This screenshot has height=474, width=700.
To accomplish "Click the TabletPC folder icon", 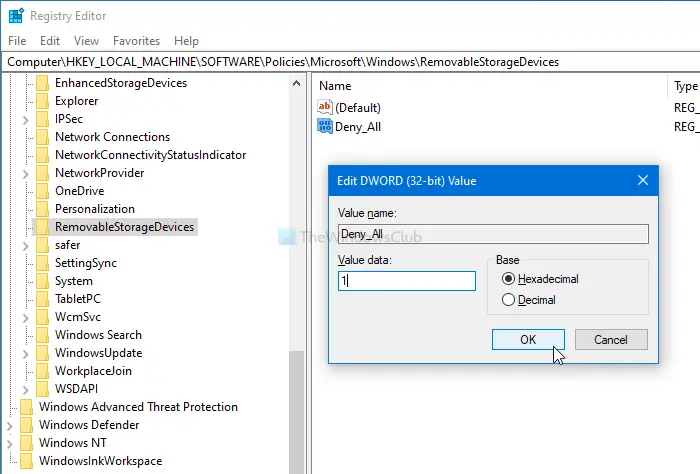I will 42,299.
